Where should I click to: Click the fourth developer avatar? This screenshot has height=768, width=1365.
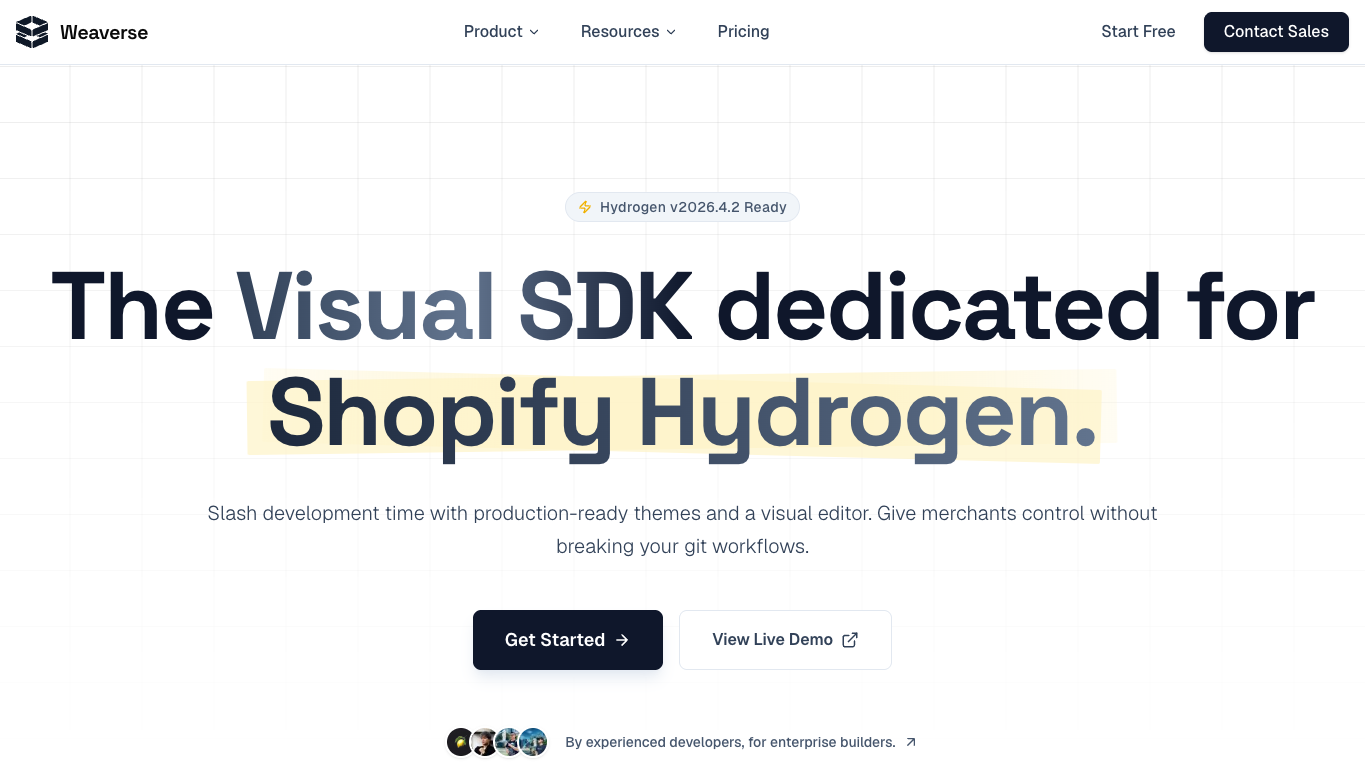point(534,742)
